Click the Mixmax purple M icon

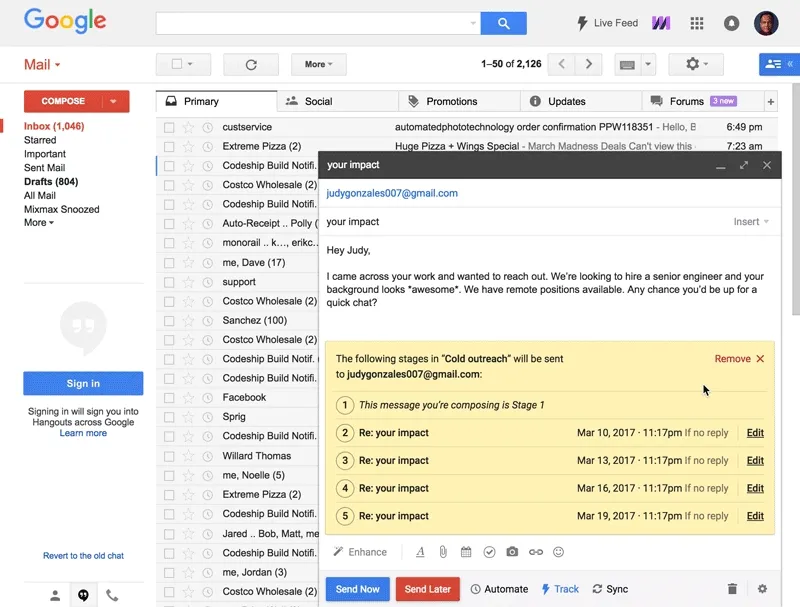coord(661,23)
